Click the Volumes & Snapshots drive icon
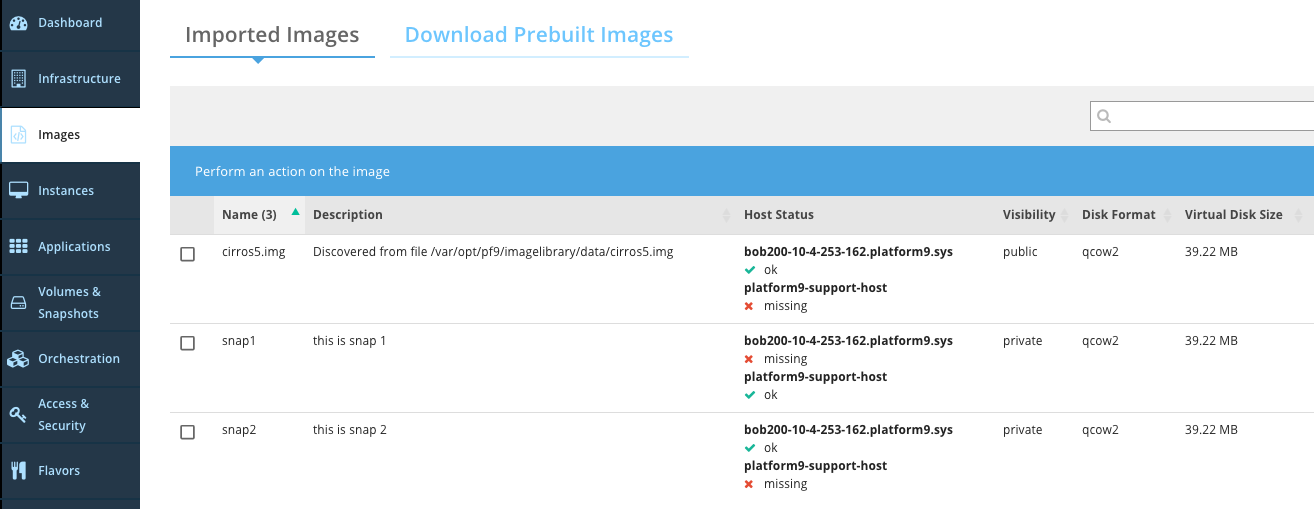The width and height of the screenshot is (1314, 509). (x=18, y=302)
